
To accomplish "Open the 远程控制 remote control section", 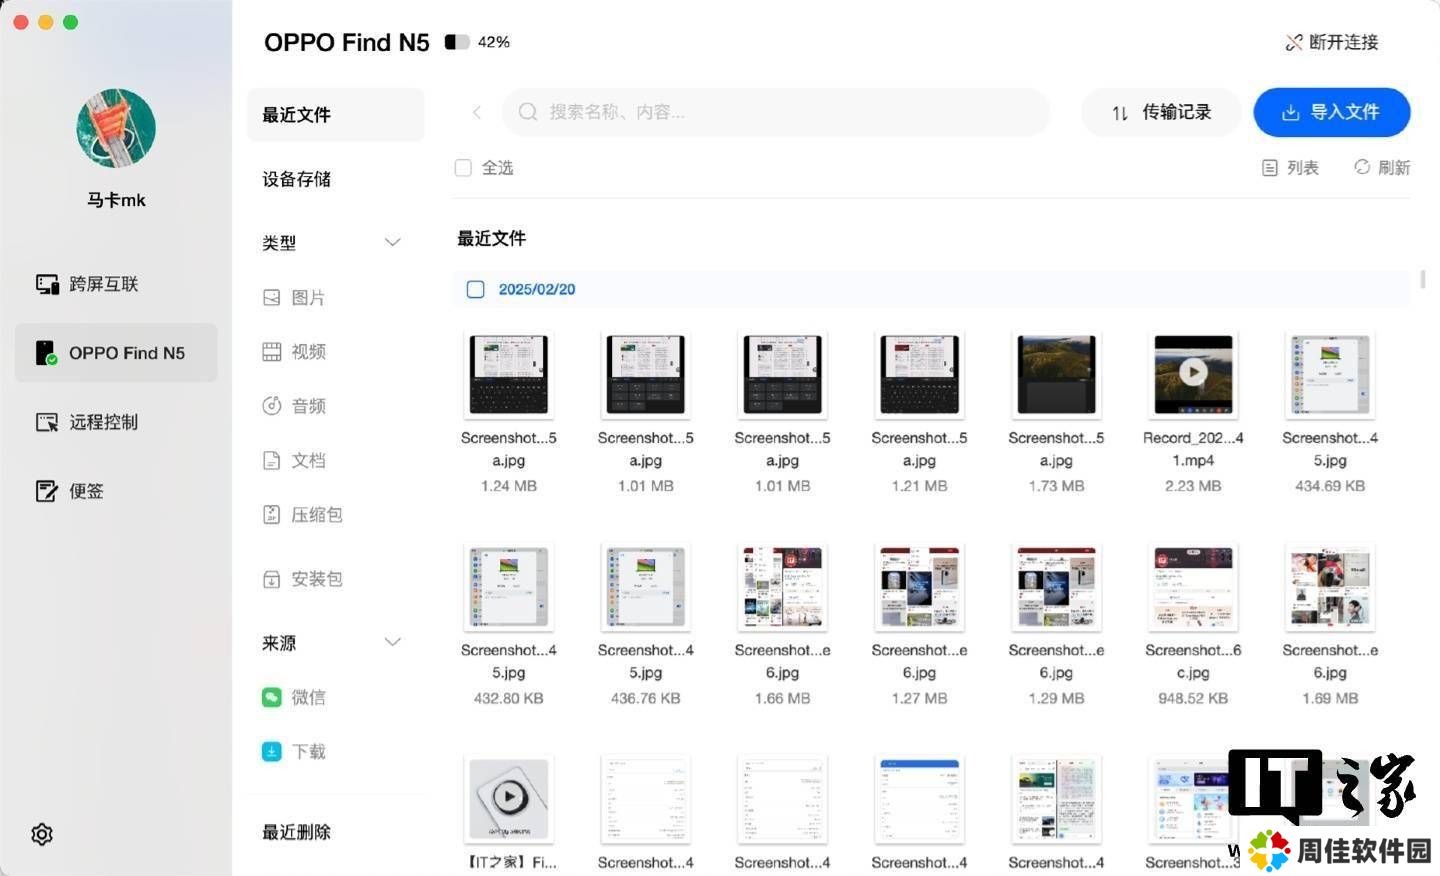I will click(86, 422).
